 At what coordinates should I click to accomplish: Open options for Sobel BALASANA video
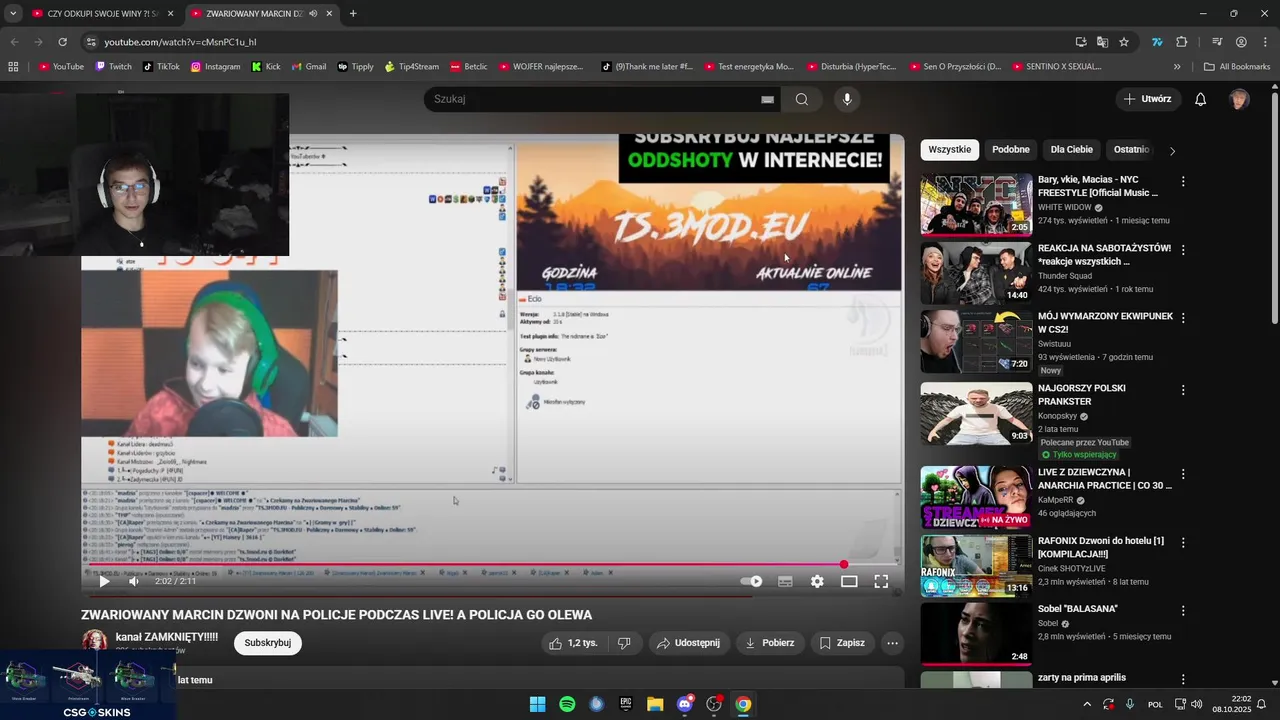[x=1183, y=610]
